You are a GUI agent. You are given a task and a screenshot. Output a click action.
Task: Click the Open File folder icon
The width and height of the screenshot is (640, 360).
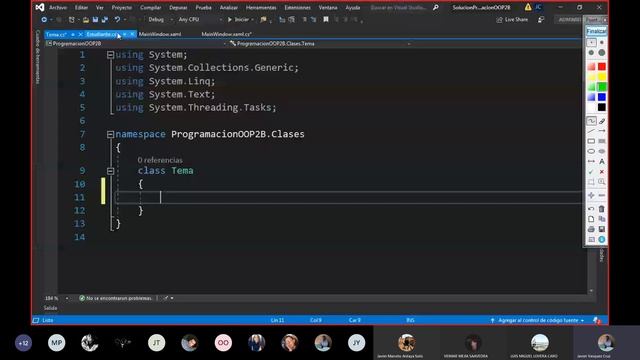pos(86,20)
